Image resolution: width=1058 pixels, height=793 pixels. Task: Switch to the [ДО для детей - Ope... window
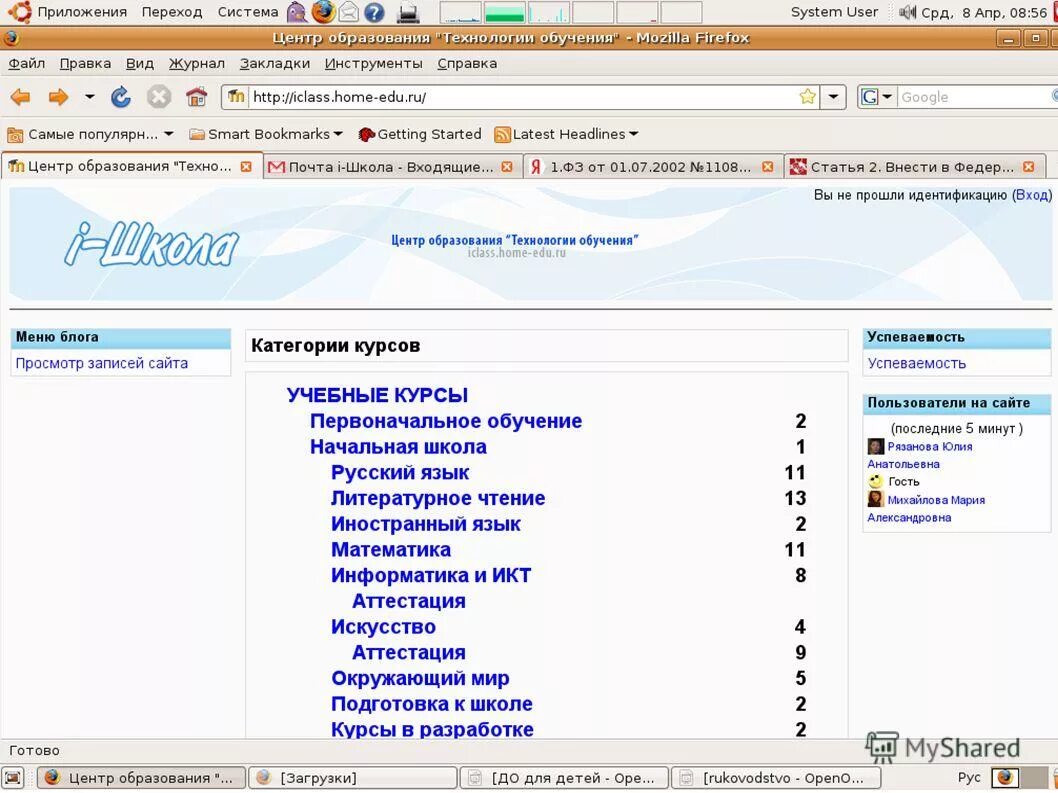pos(564,777)
